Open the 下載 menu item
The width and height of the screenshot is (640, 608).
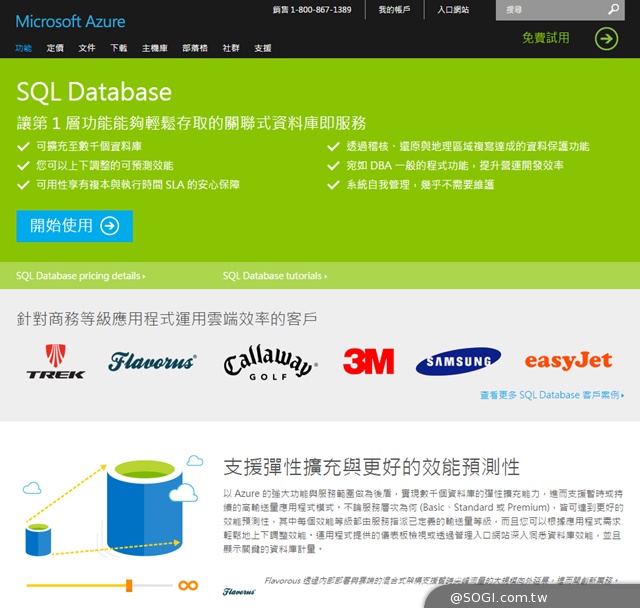[119, 48]
